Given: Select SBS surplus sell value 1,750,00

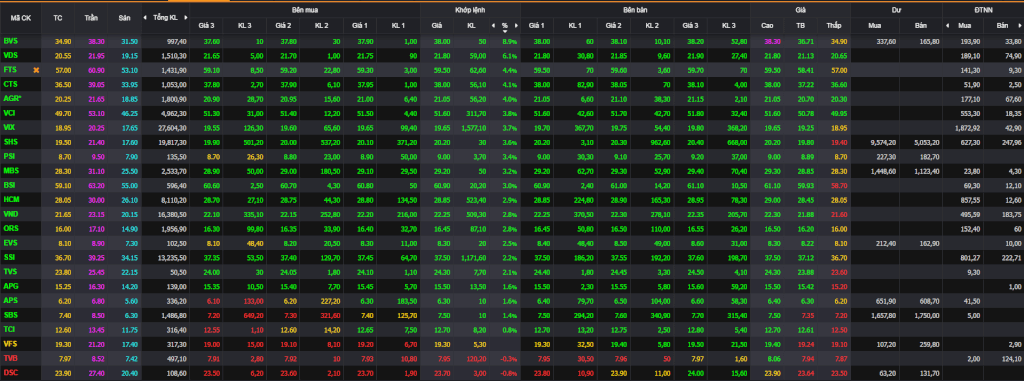Looking at the screenshot, I should pyautogui.click(x=927, y=315).
